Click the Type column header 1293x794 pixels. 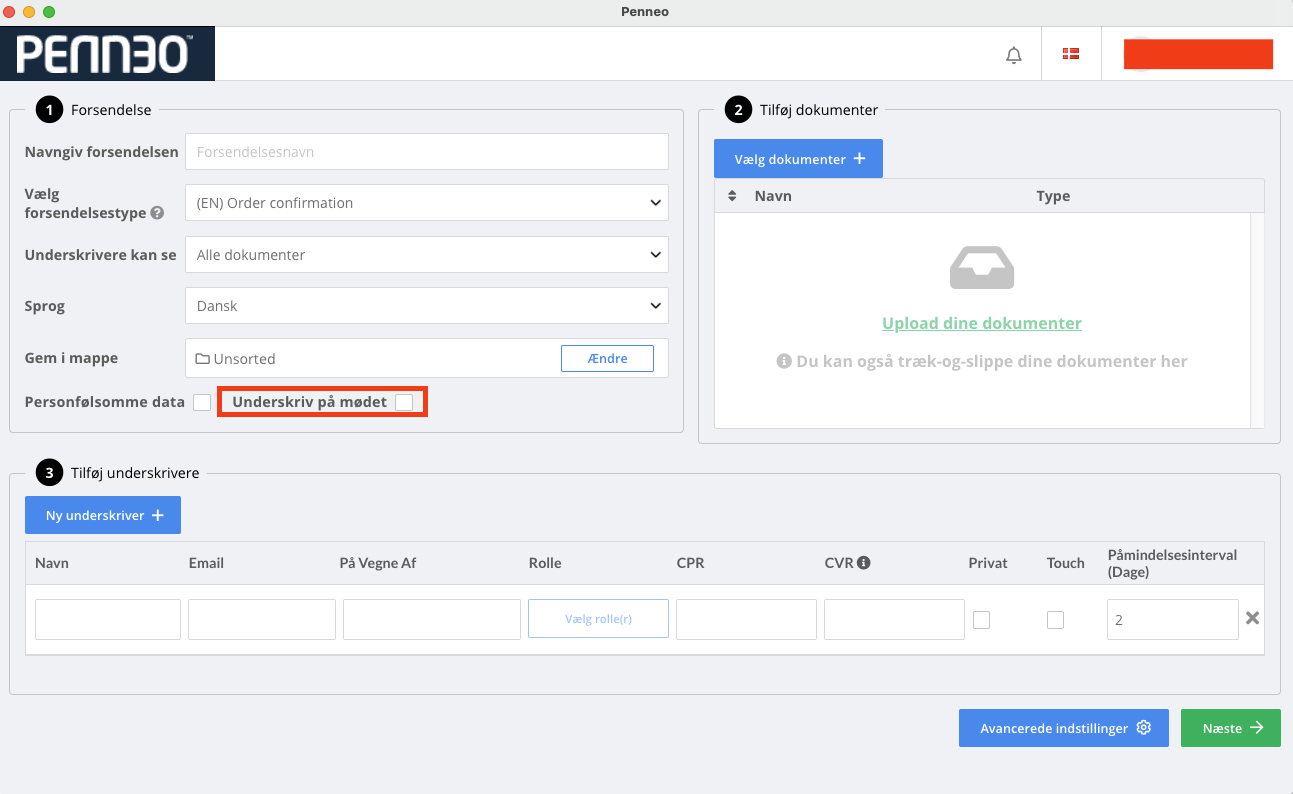click(x=1053, y=196)
